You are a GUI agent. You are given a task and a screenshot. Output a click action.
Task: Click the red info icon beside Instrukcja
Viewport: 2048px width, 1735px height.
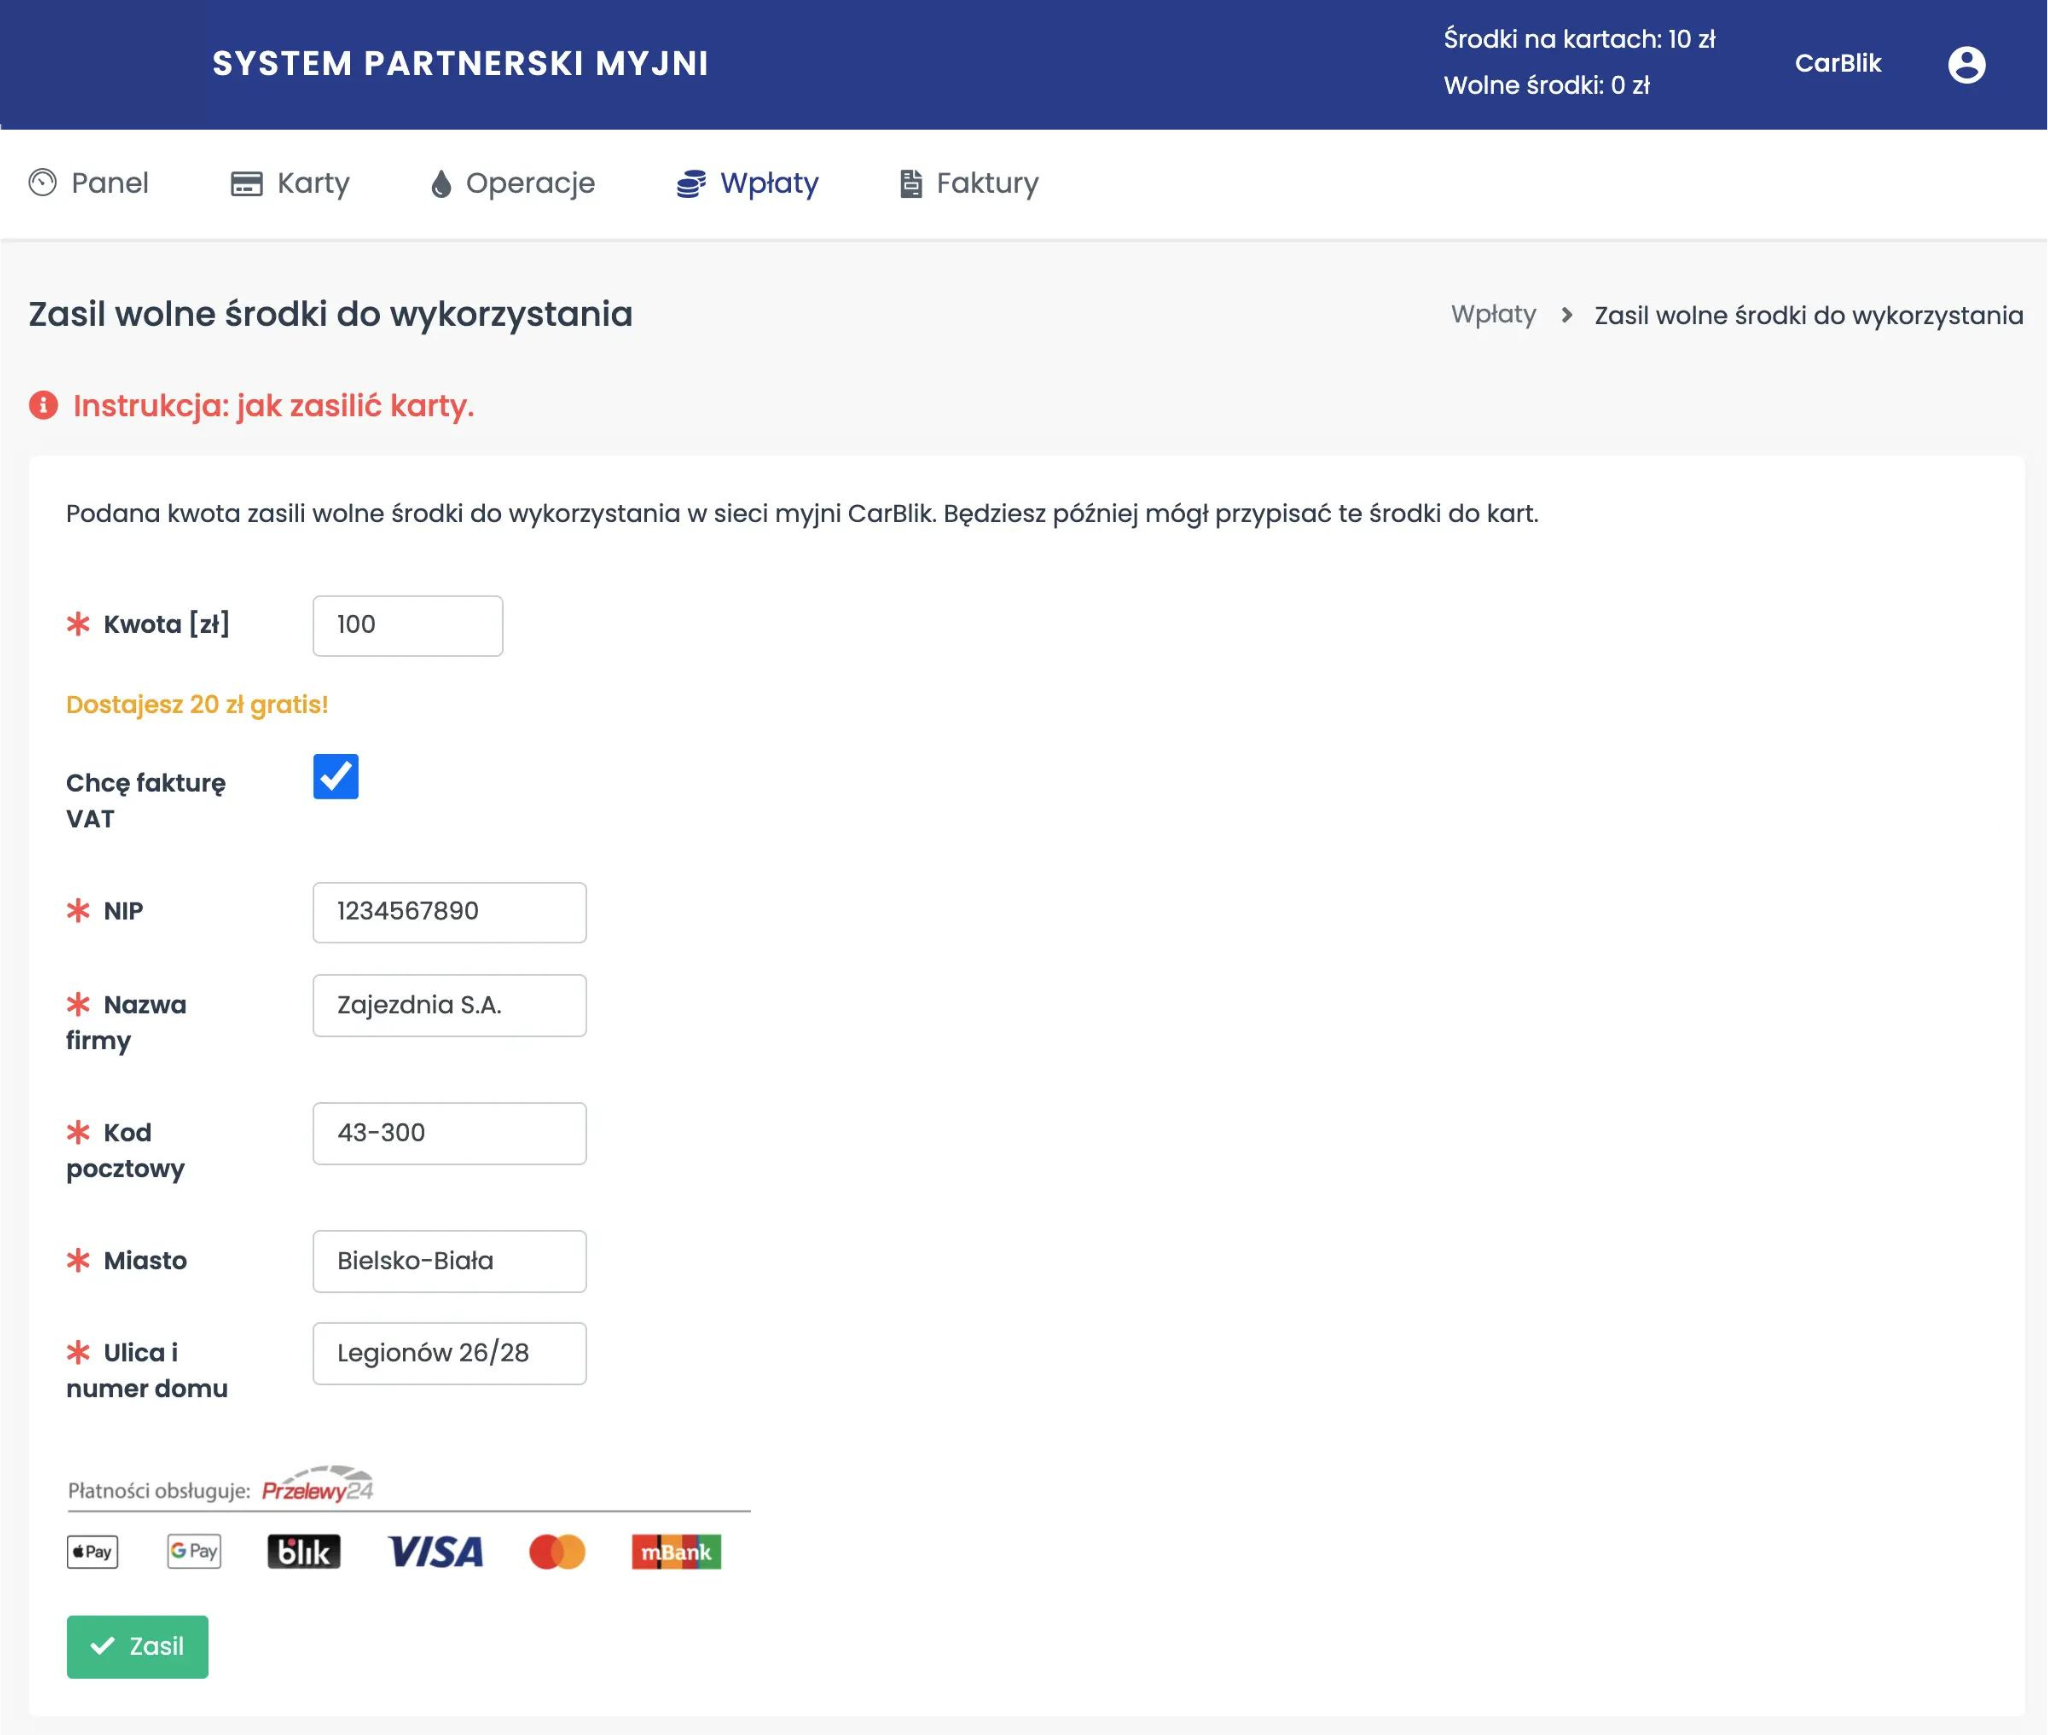pos(43,405)
